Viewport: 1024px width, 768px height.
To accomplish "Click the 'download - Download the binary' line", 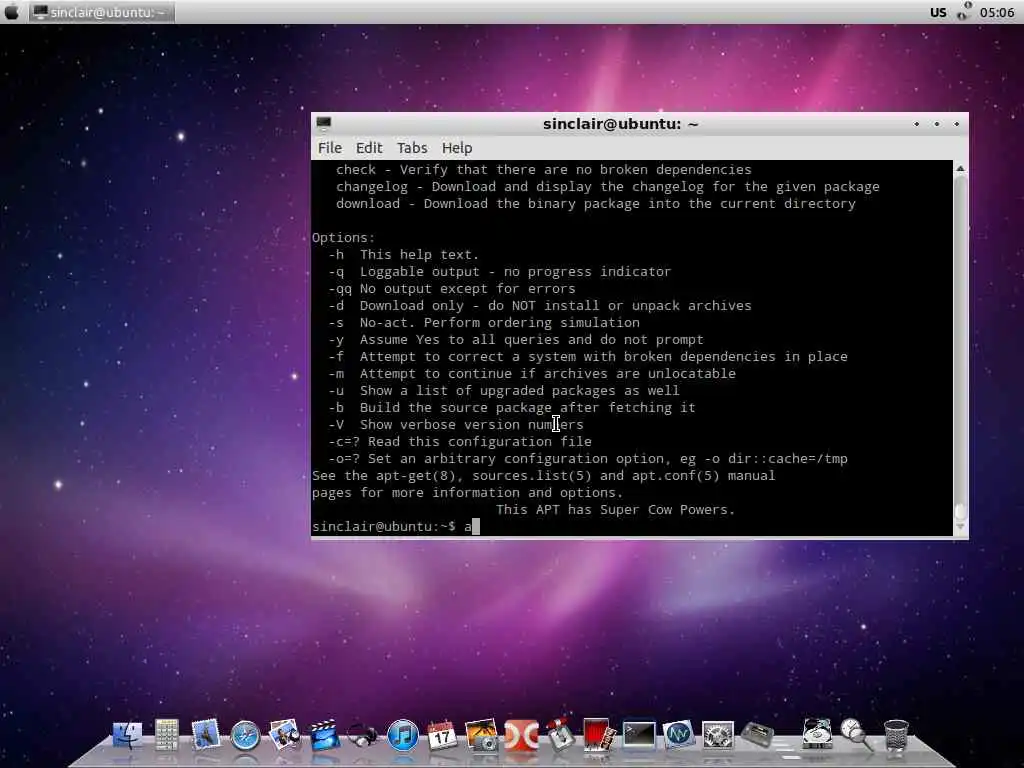I will [x=596, y=204].
